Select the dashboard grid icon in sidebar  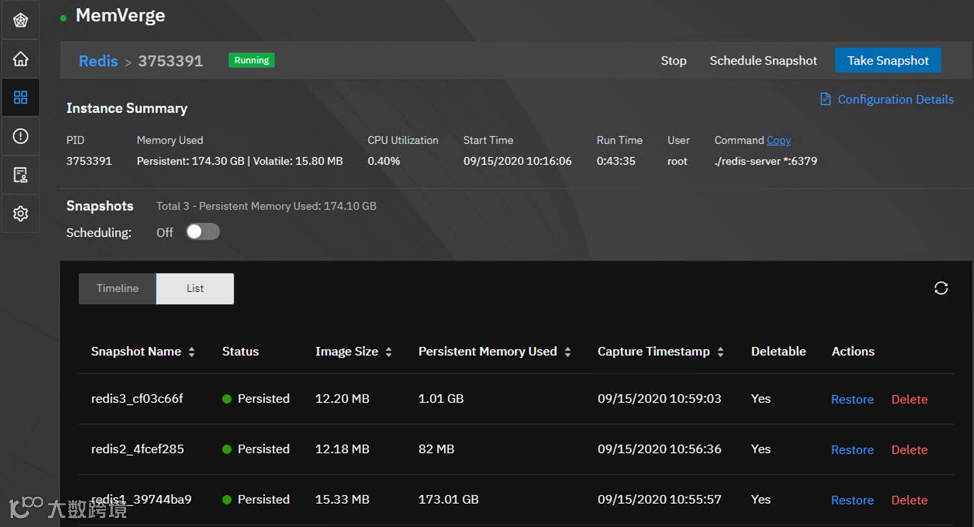tap(20, 98)
